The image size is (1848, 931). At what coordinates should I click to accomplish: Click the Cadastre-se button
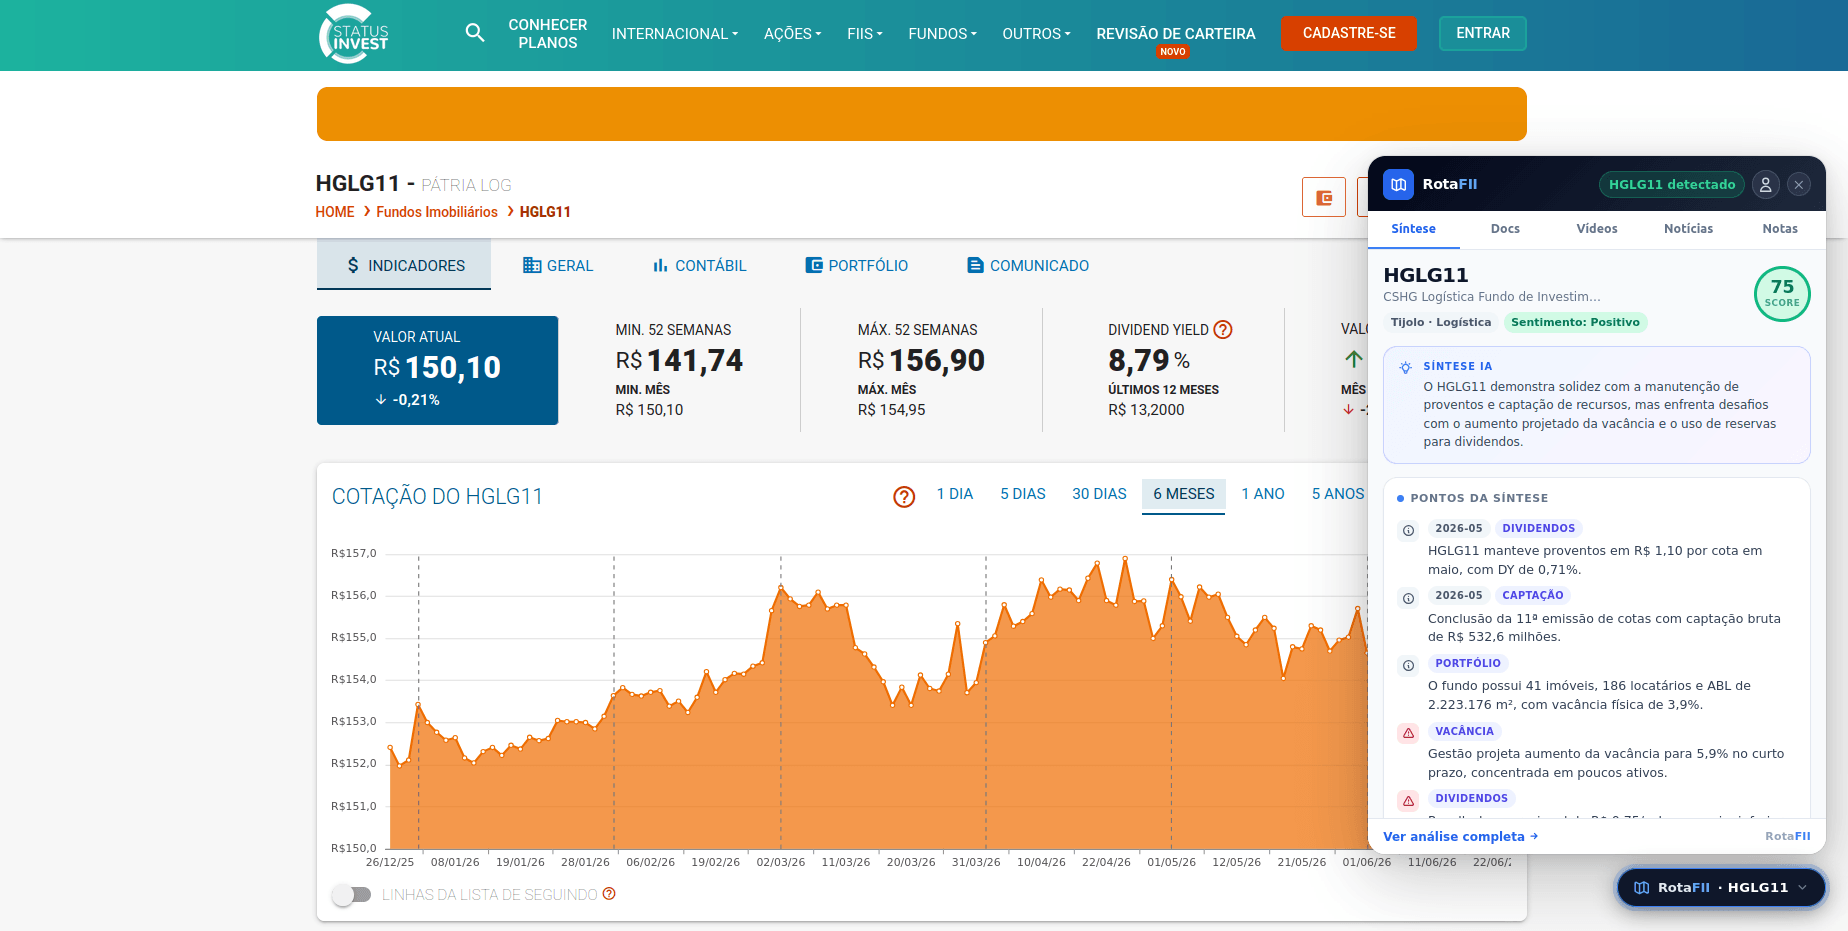click(x=1349, y=33)
